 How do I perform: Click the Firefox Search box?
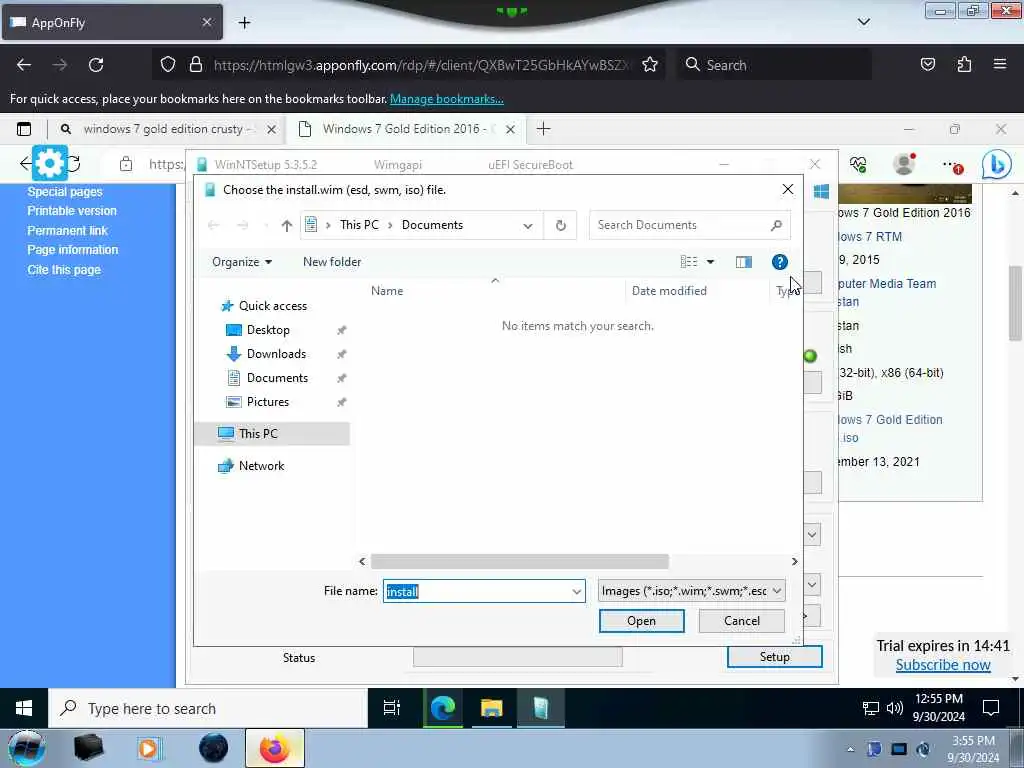[774, 65]
